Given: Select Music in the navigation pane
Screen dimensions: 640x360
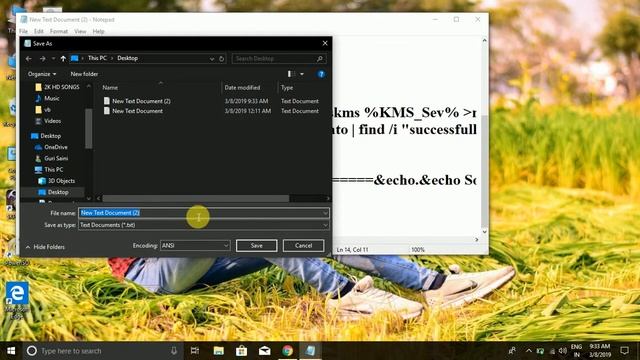Looking at the screenshot, I should [x=47, y=98].
